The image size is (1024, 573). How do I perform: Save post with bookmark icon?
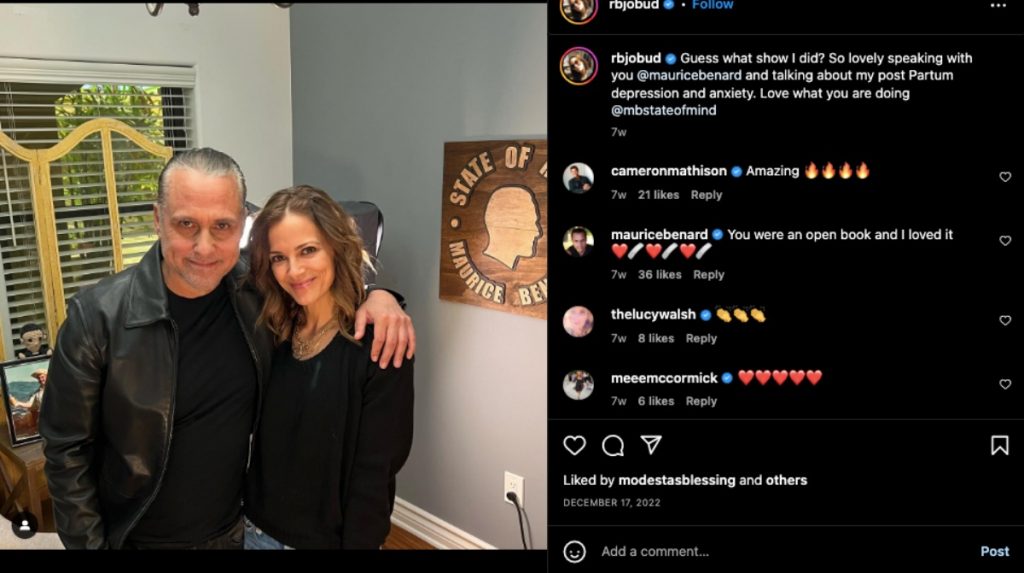[999, 445]
